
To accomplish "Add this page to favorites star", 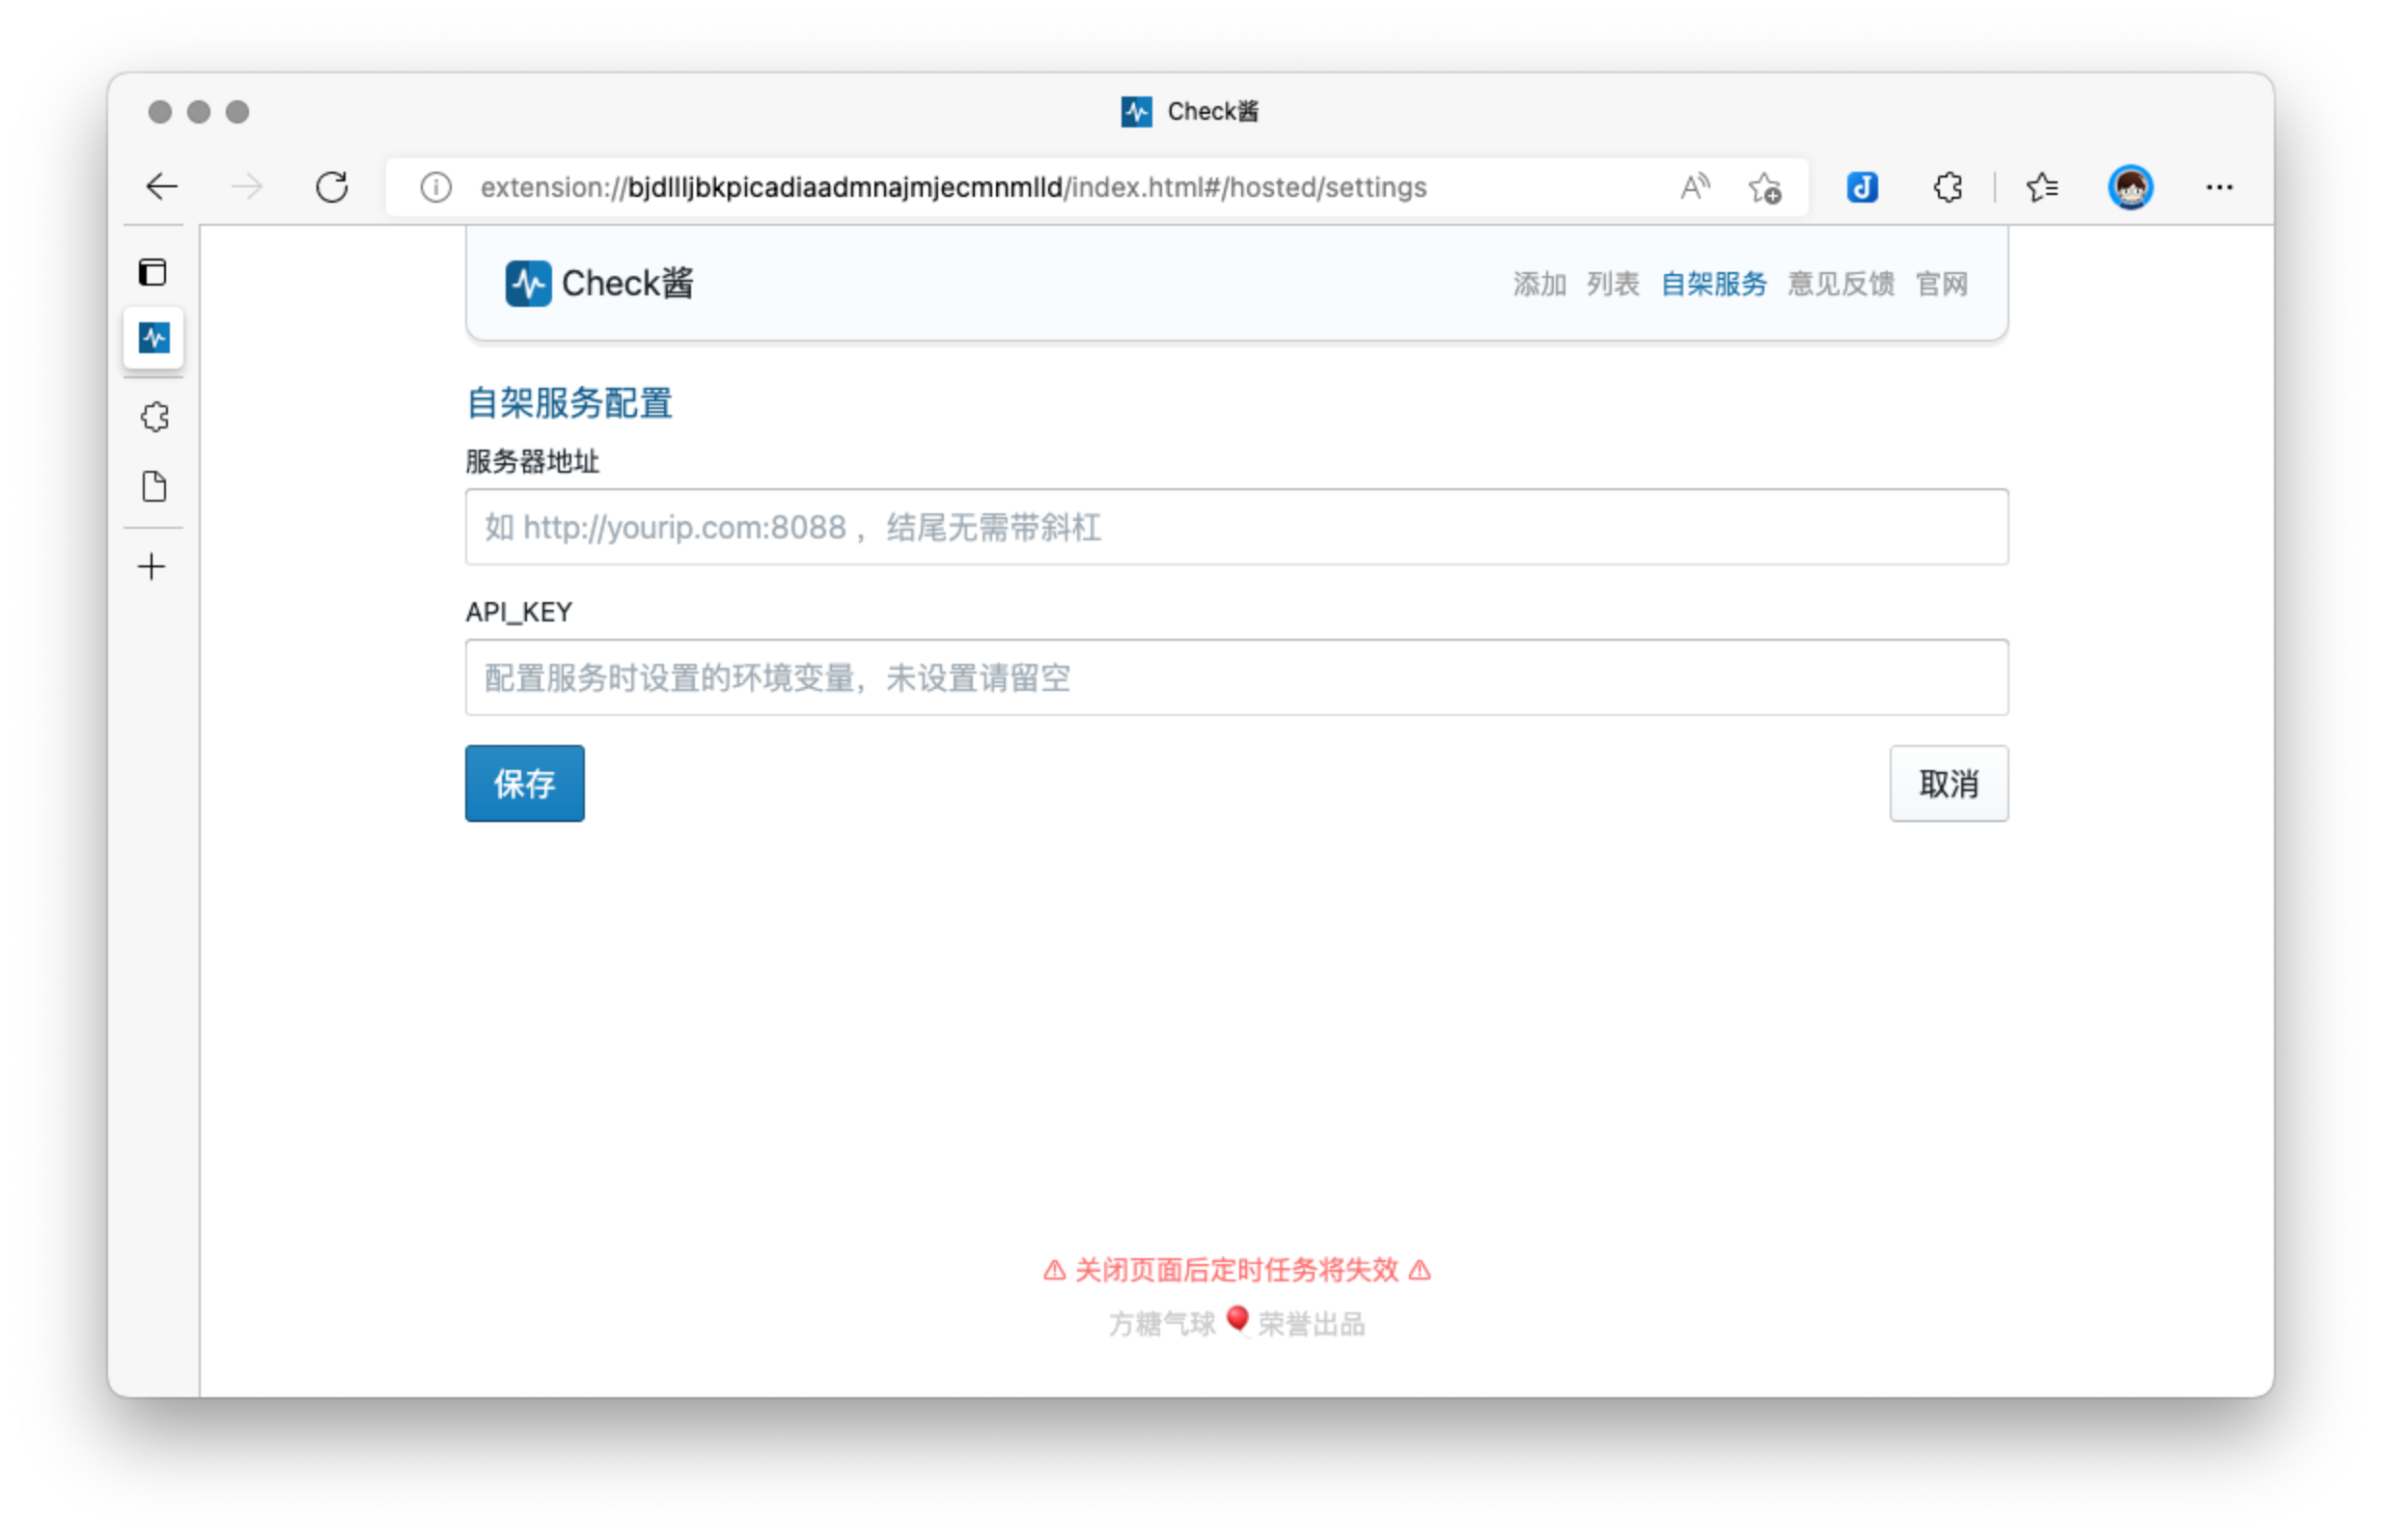I will coord(1765,187).
